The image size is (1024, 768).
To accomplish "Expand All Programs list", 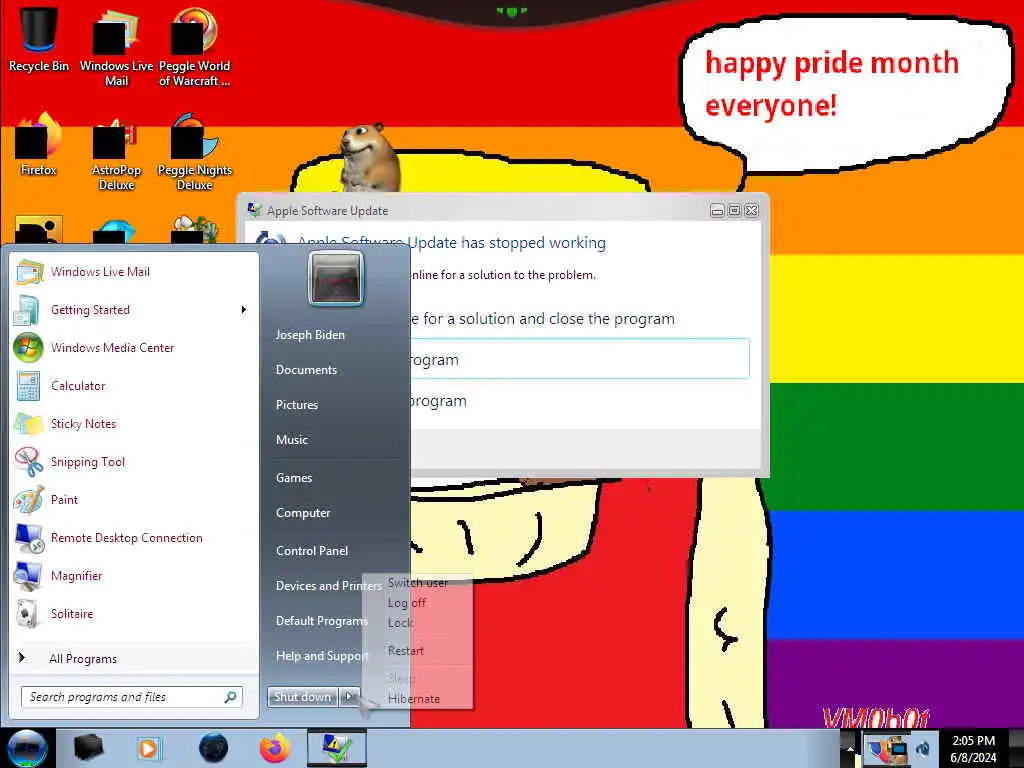I will 134,658.
